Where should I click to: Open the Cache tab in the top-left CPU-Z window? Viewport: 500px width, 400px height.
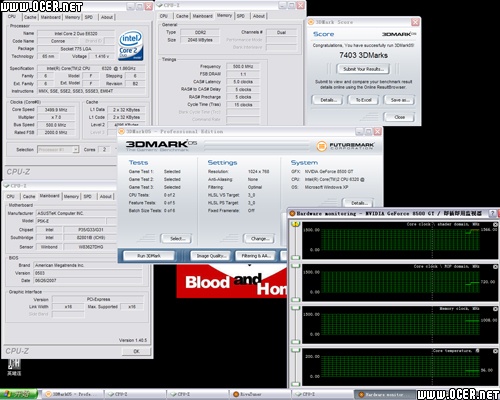click(30, 17)
